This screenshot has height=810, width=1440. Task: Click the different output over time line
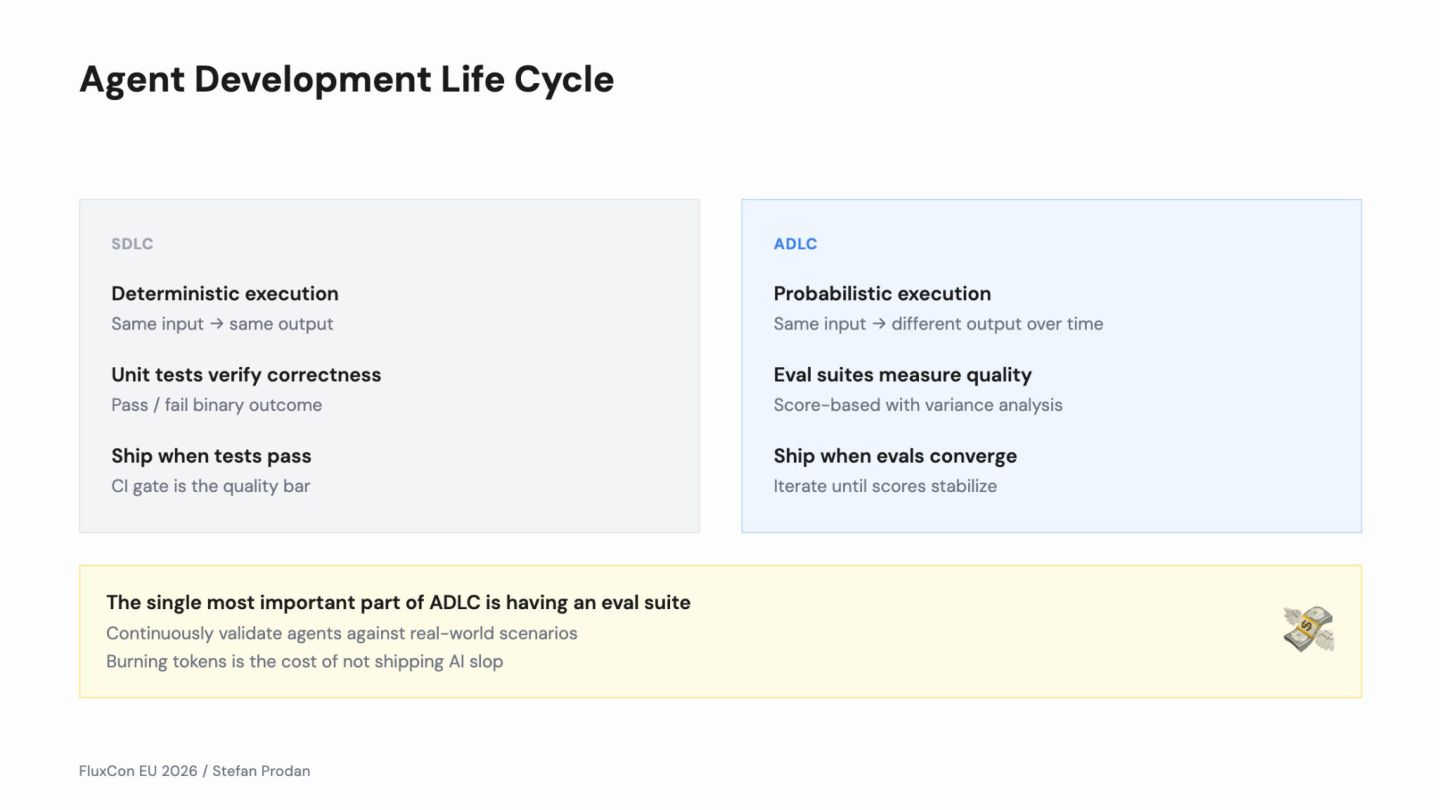point(938,324)
